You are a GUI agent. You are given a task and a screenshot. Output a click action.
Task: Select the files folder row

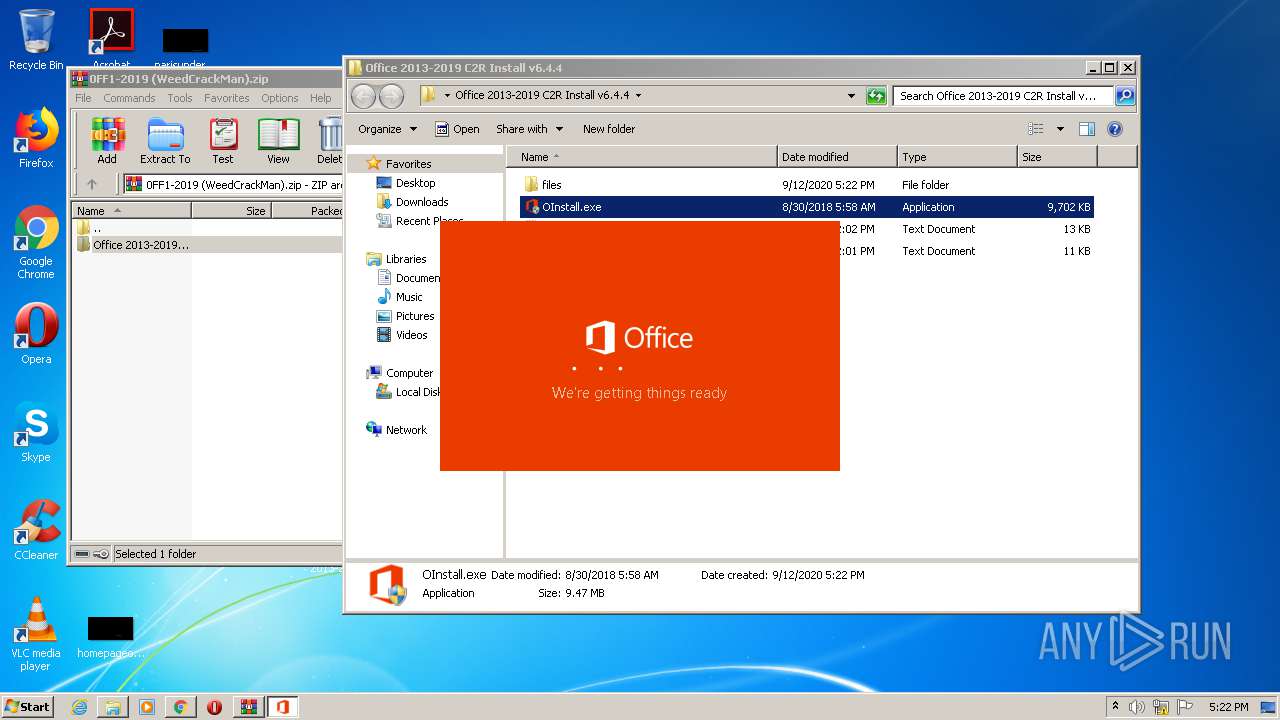(x=806, y=185)
